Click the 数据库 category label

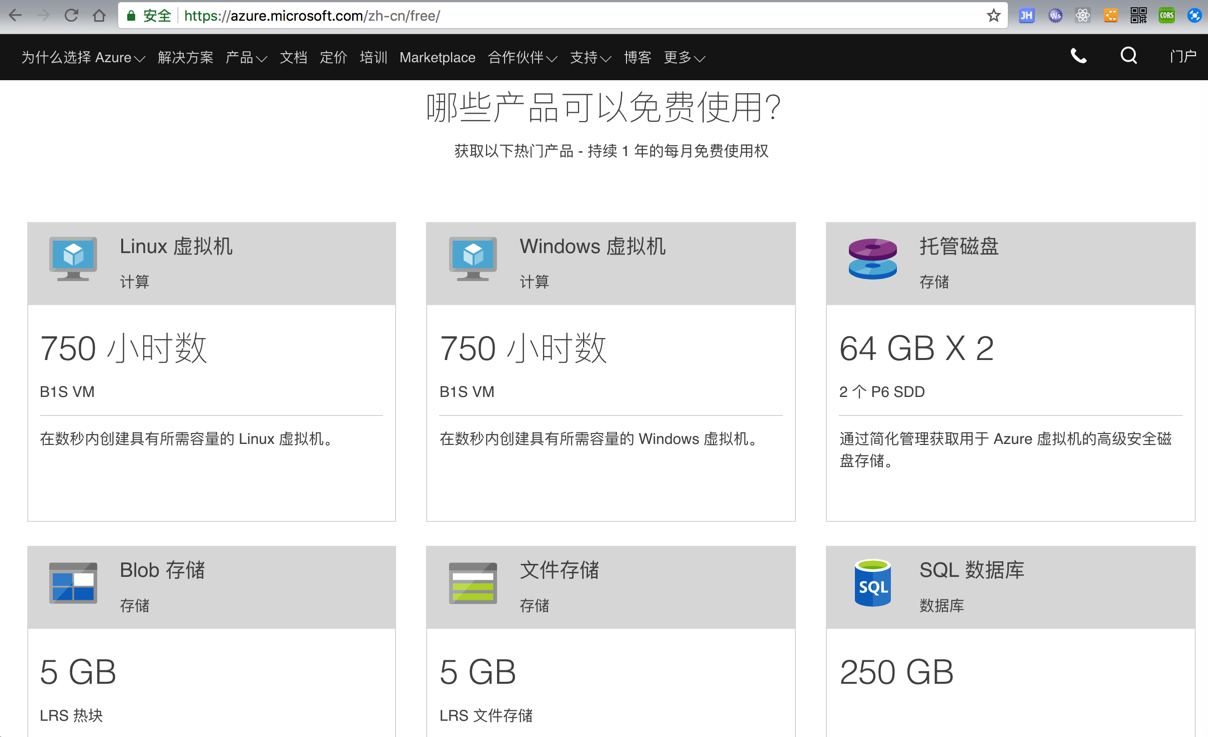(942, 606)
